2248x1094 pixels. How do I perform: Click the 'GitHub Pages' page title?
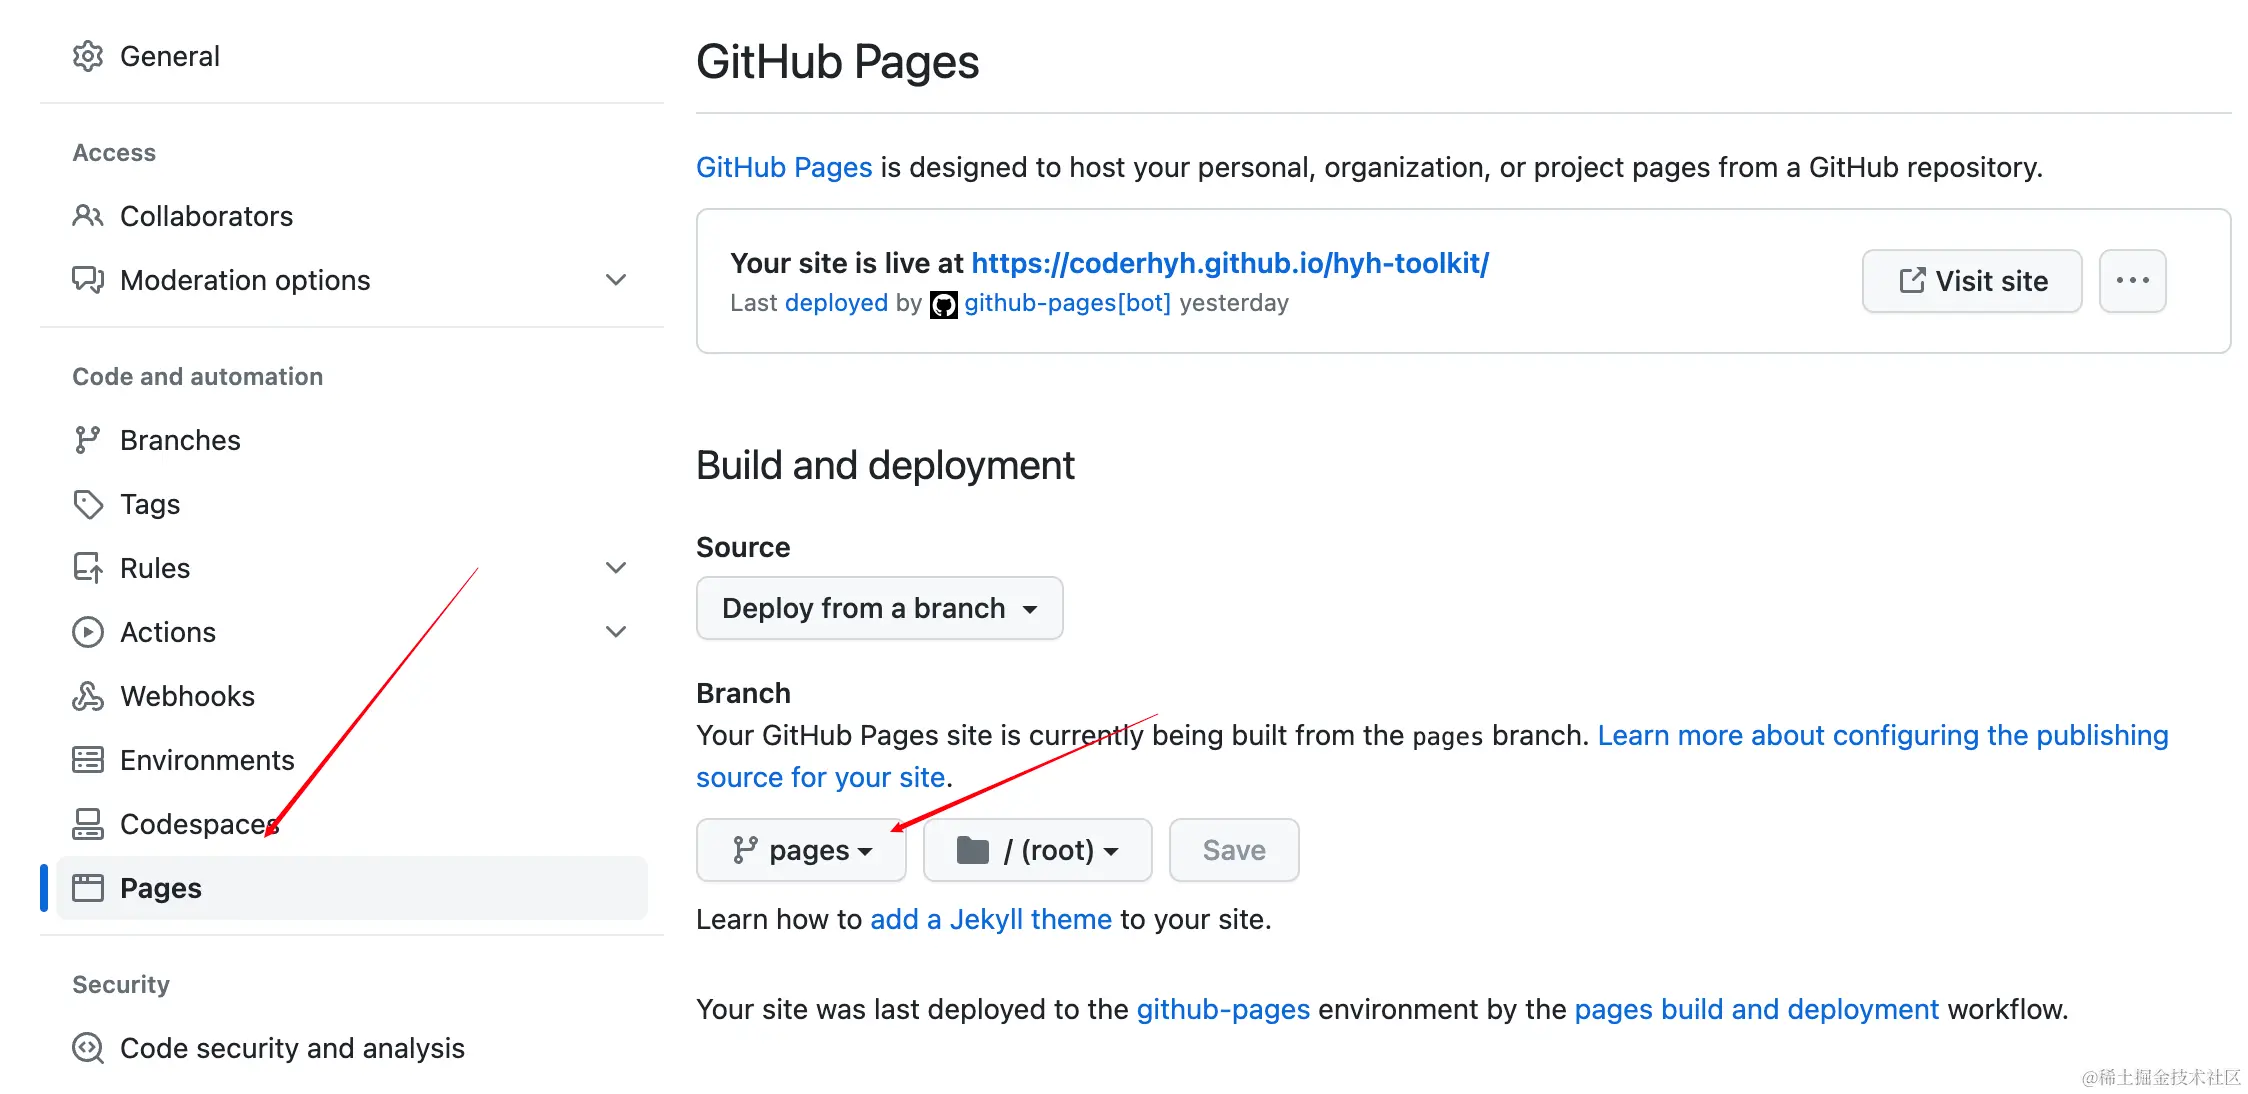click(x=837, y=62)
